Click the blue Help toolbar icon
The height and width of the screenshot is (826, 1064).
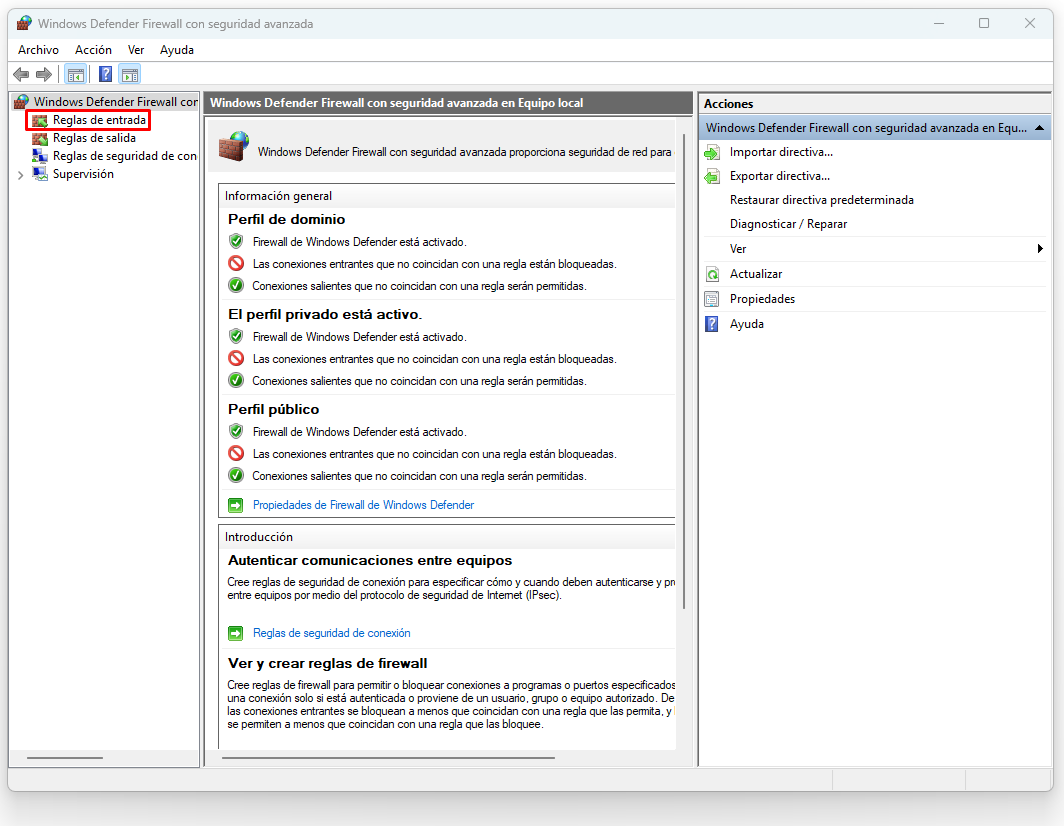pos(105,74)
